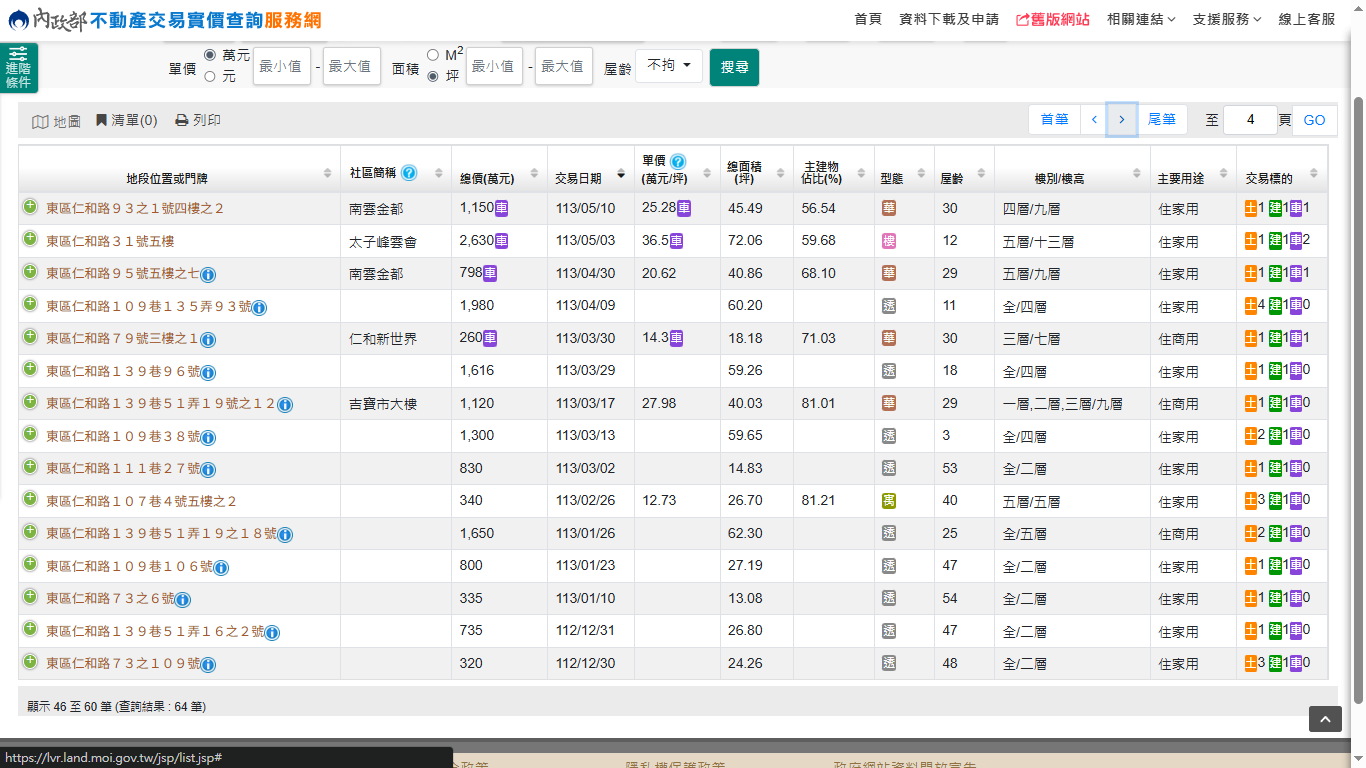Click info icon for 東區仁和路９５號五樓之七
1366x768 pixels.
pyautogui.click(x=208, y=274)
